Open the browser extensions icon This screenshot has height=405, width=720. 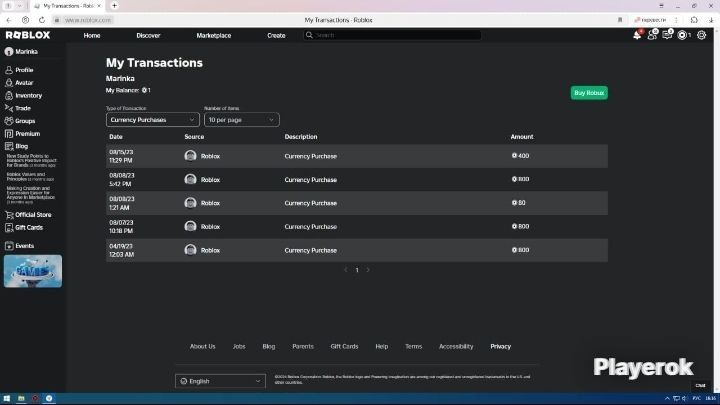(x=694, y=20)
